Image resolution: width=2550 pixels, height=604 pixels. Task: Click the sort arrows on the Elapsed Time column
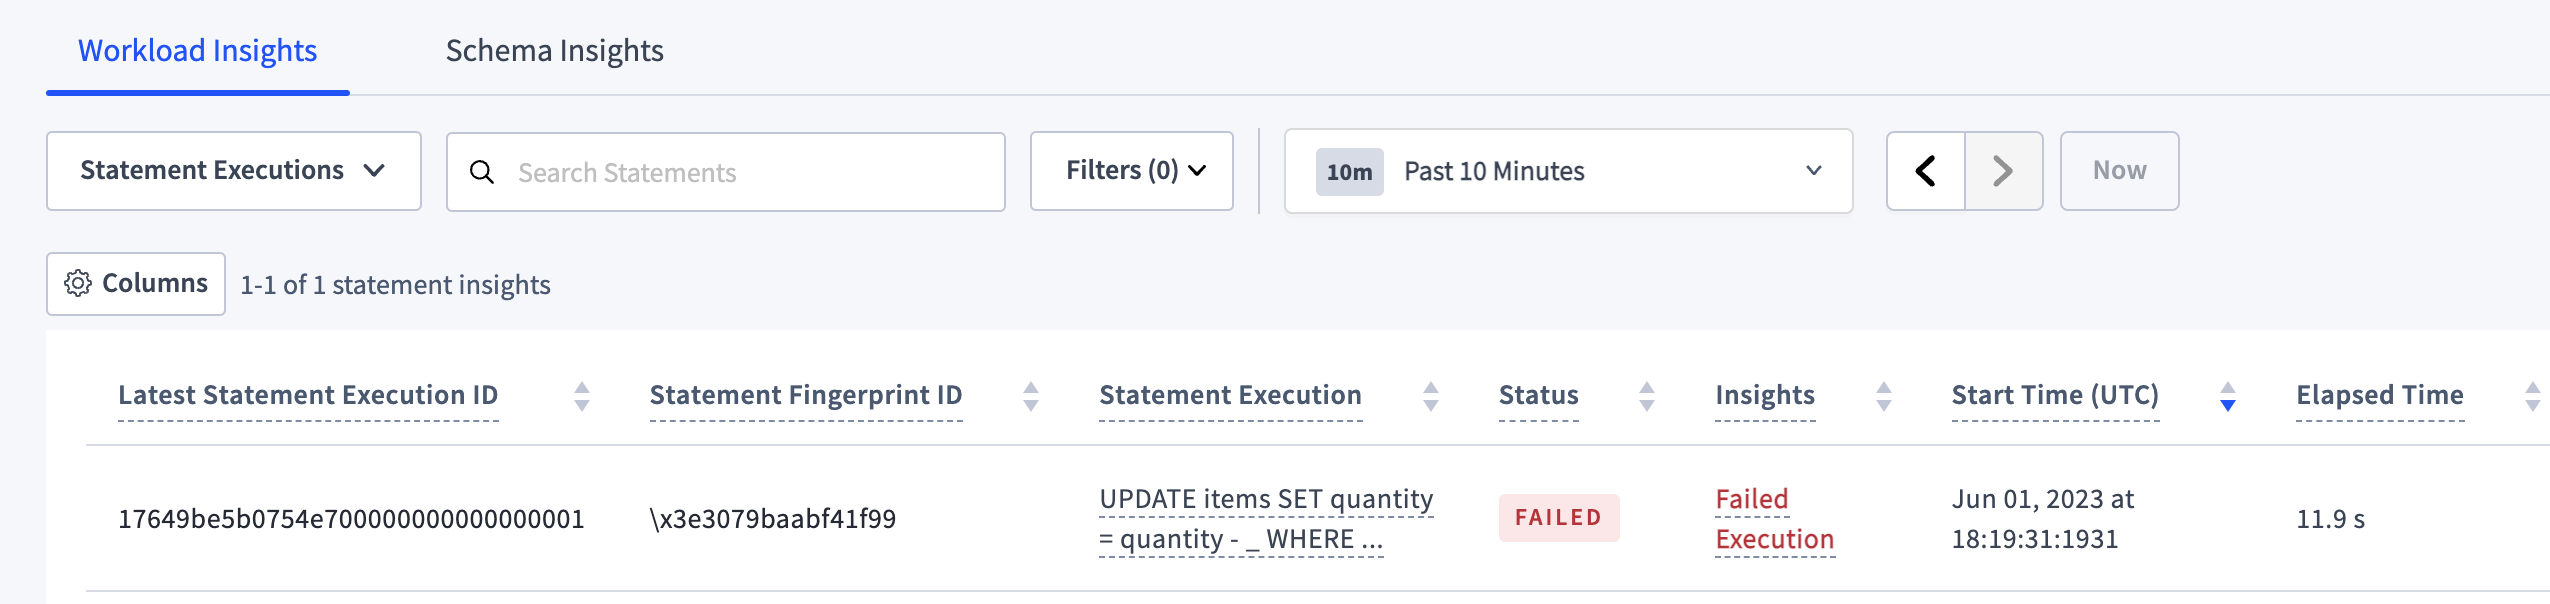[2529, 395]
